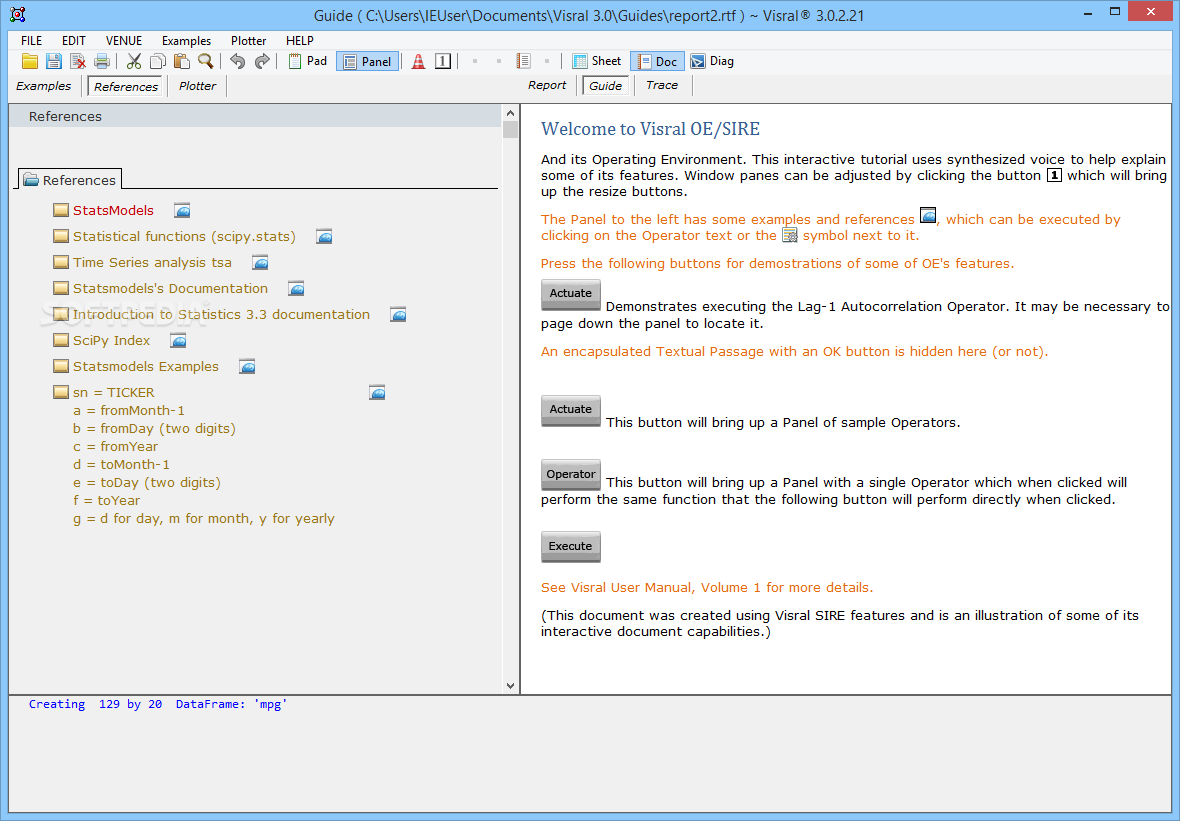Toggle the Panel view button
The height and width of the screenshot is (821, 1180).
pyautogui.click(x=367, y=62)
